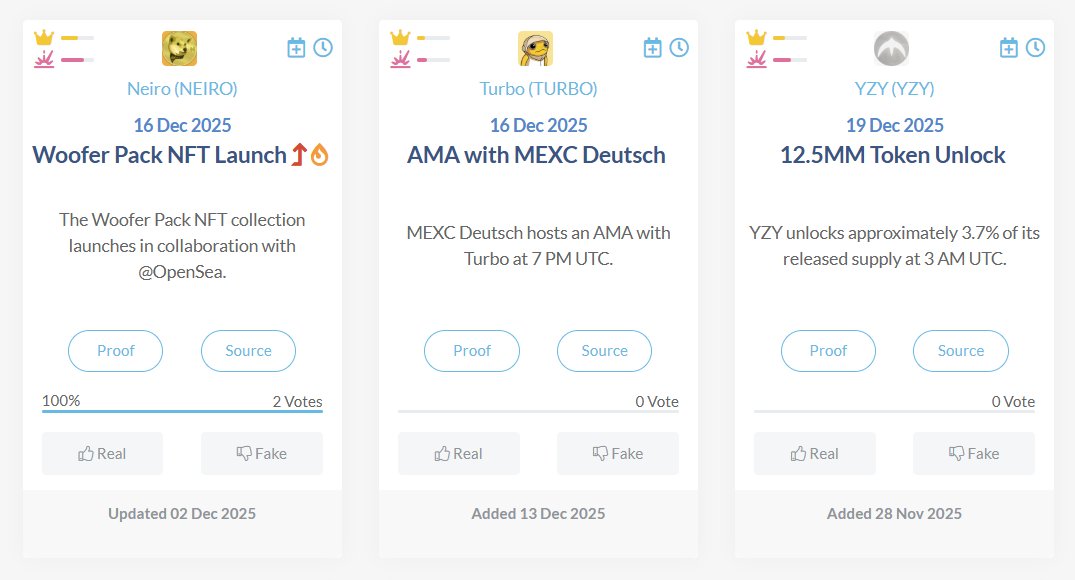Viewport: 1075px width, 580px height.
Task: Click the add-to-calendar icon on Turbo card
Action: [652, 47]
